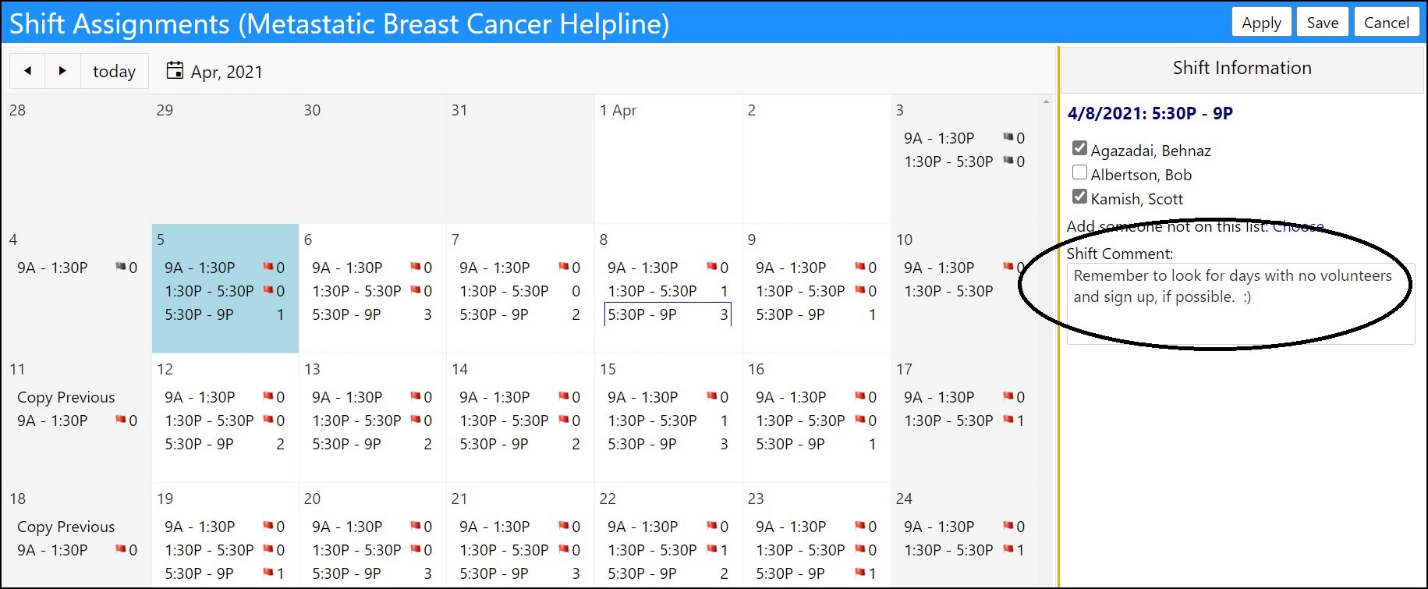Click gray flag on April 4 9A shift

pos(120,267)
